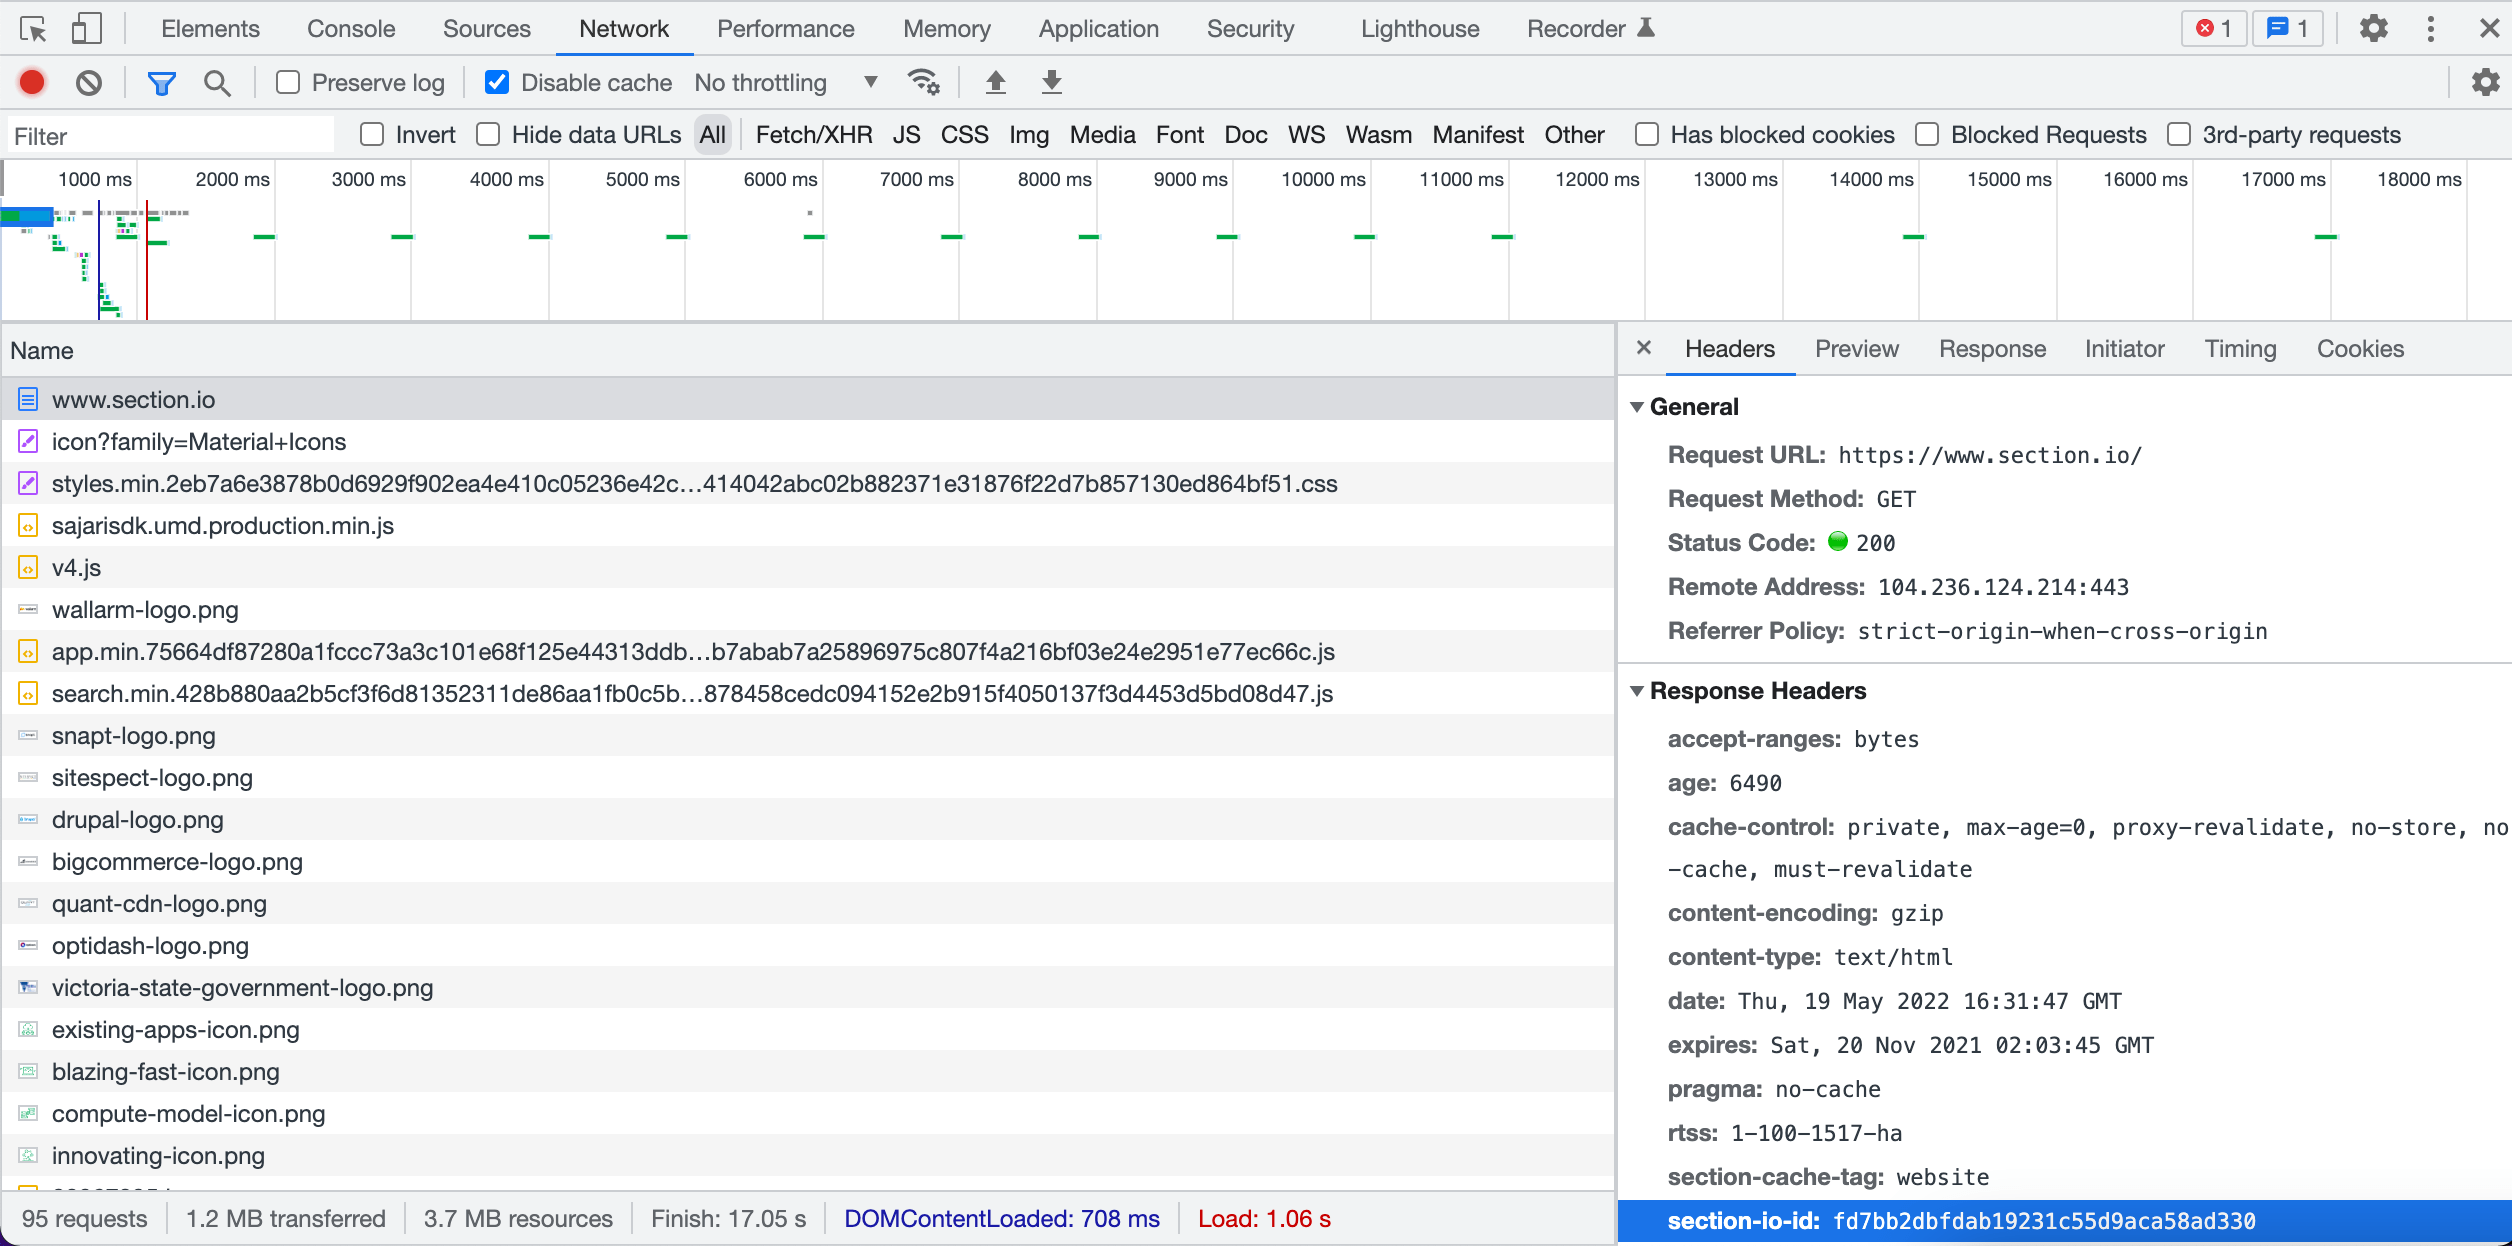Open the Performance tab

point(786,28)
